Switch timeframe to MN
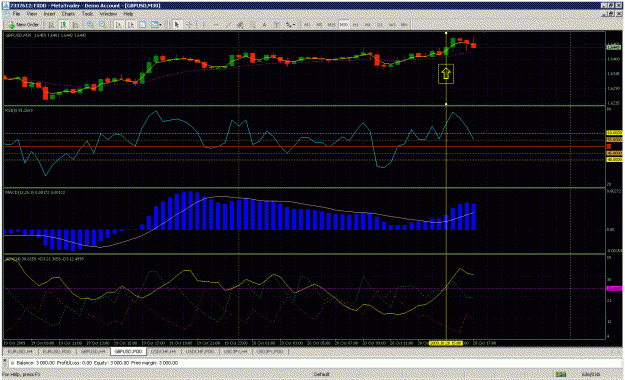Viewport: 625px width, 380px height. coord(404,25)
